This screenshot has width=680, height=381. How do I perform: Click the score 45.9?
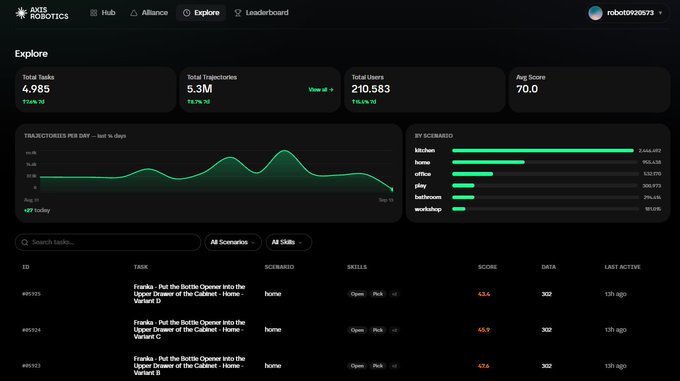tap(484, 330)
